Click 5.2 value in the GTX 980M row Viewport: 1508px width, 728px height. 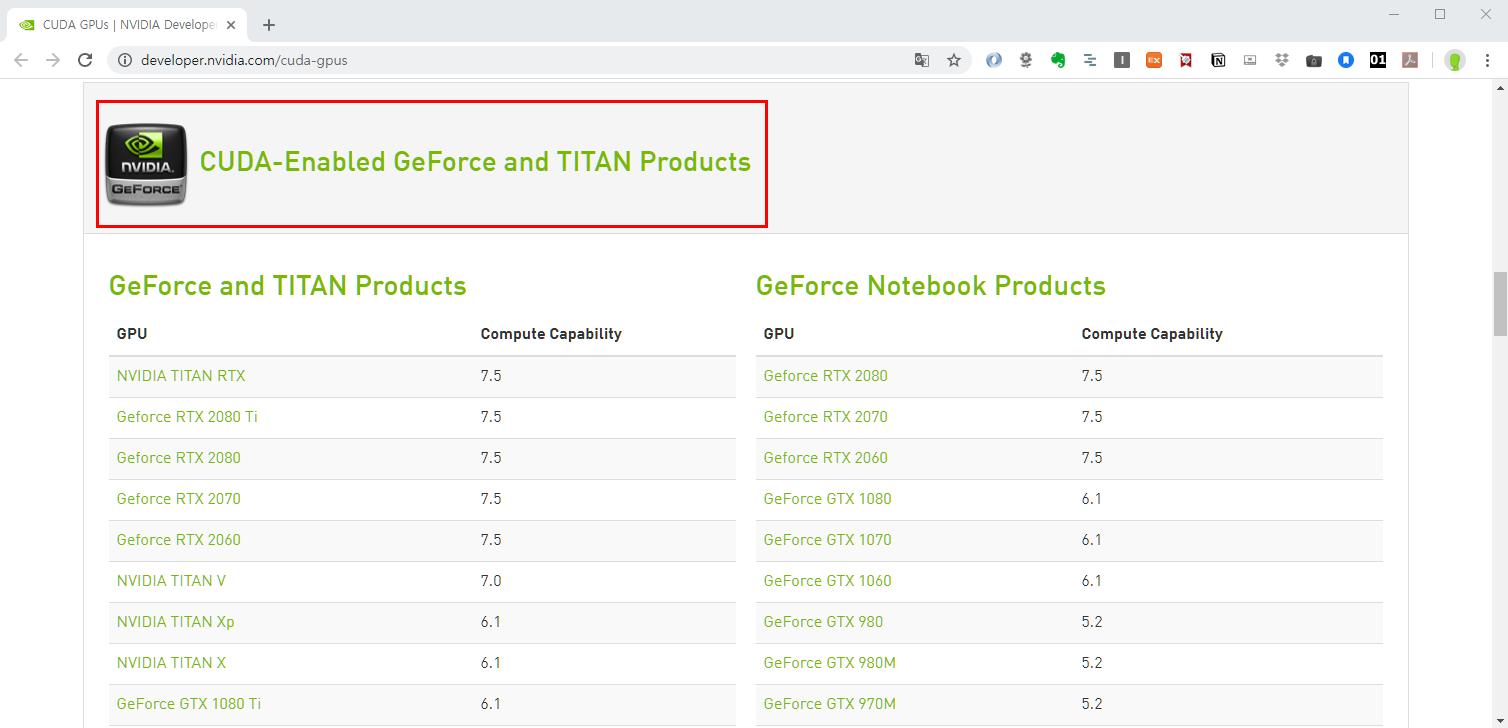[1092, 663]
